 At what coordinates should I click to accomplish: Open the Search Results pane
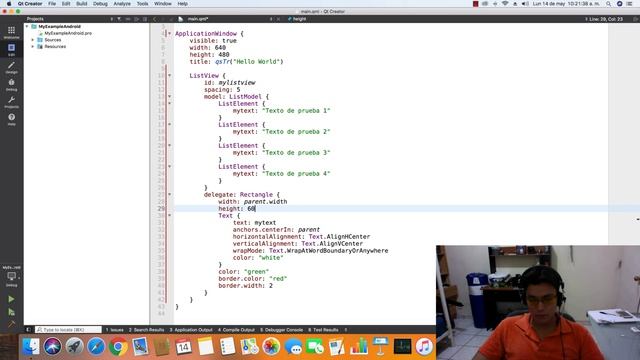(x=147, y=330)
